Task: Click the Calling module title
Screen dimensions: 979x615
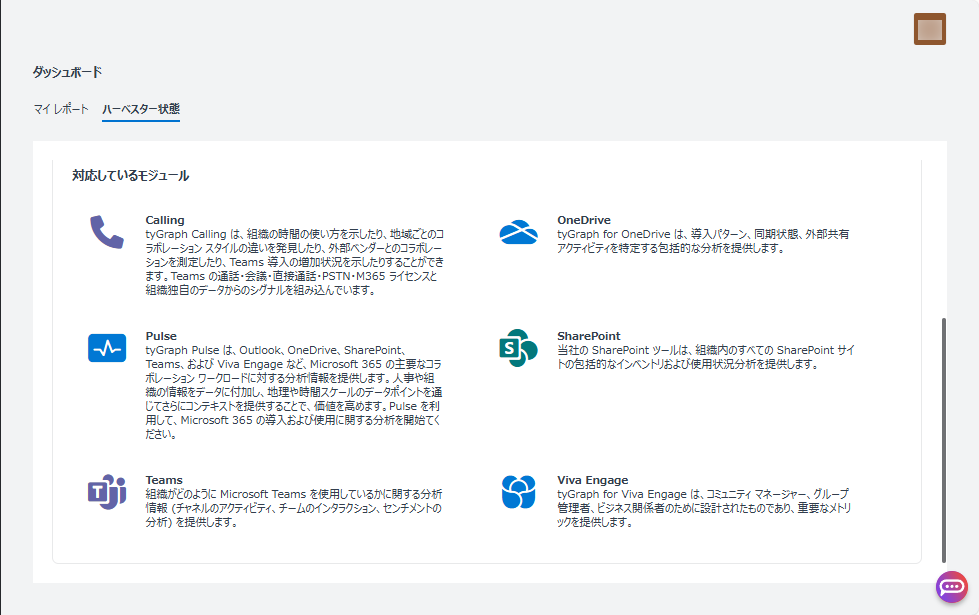Action: (165, 220)
